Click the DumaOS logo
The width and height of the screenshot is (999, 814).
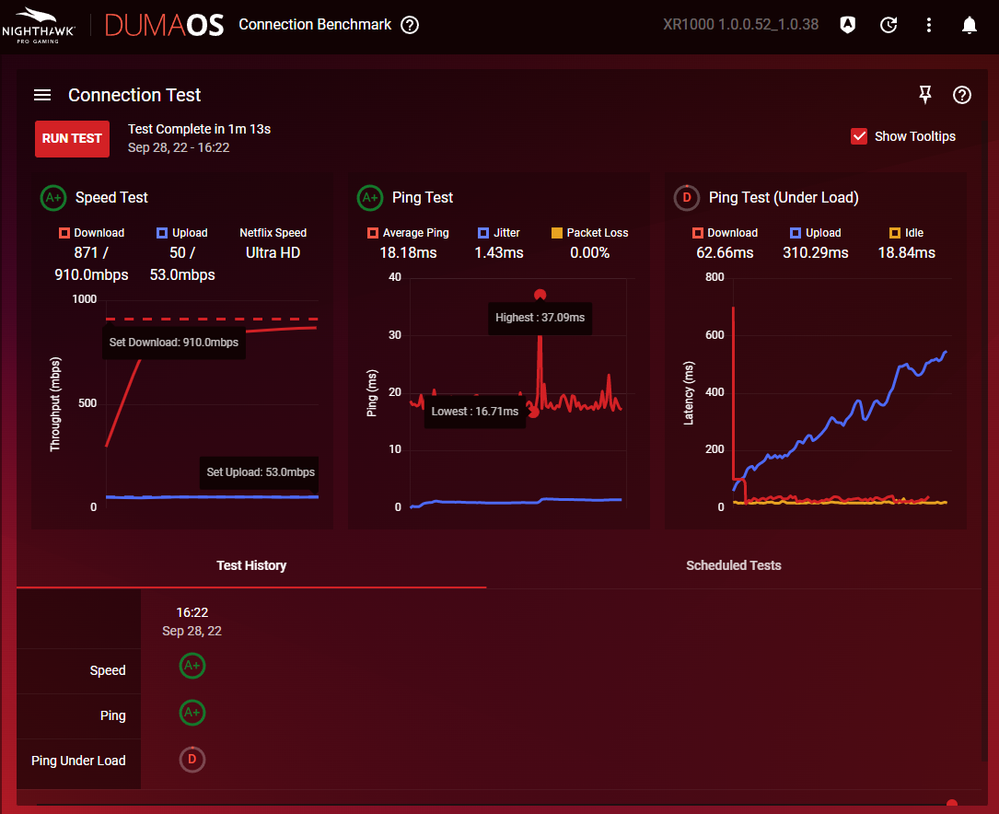coord(164,25)
